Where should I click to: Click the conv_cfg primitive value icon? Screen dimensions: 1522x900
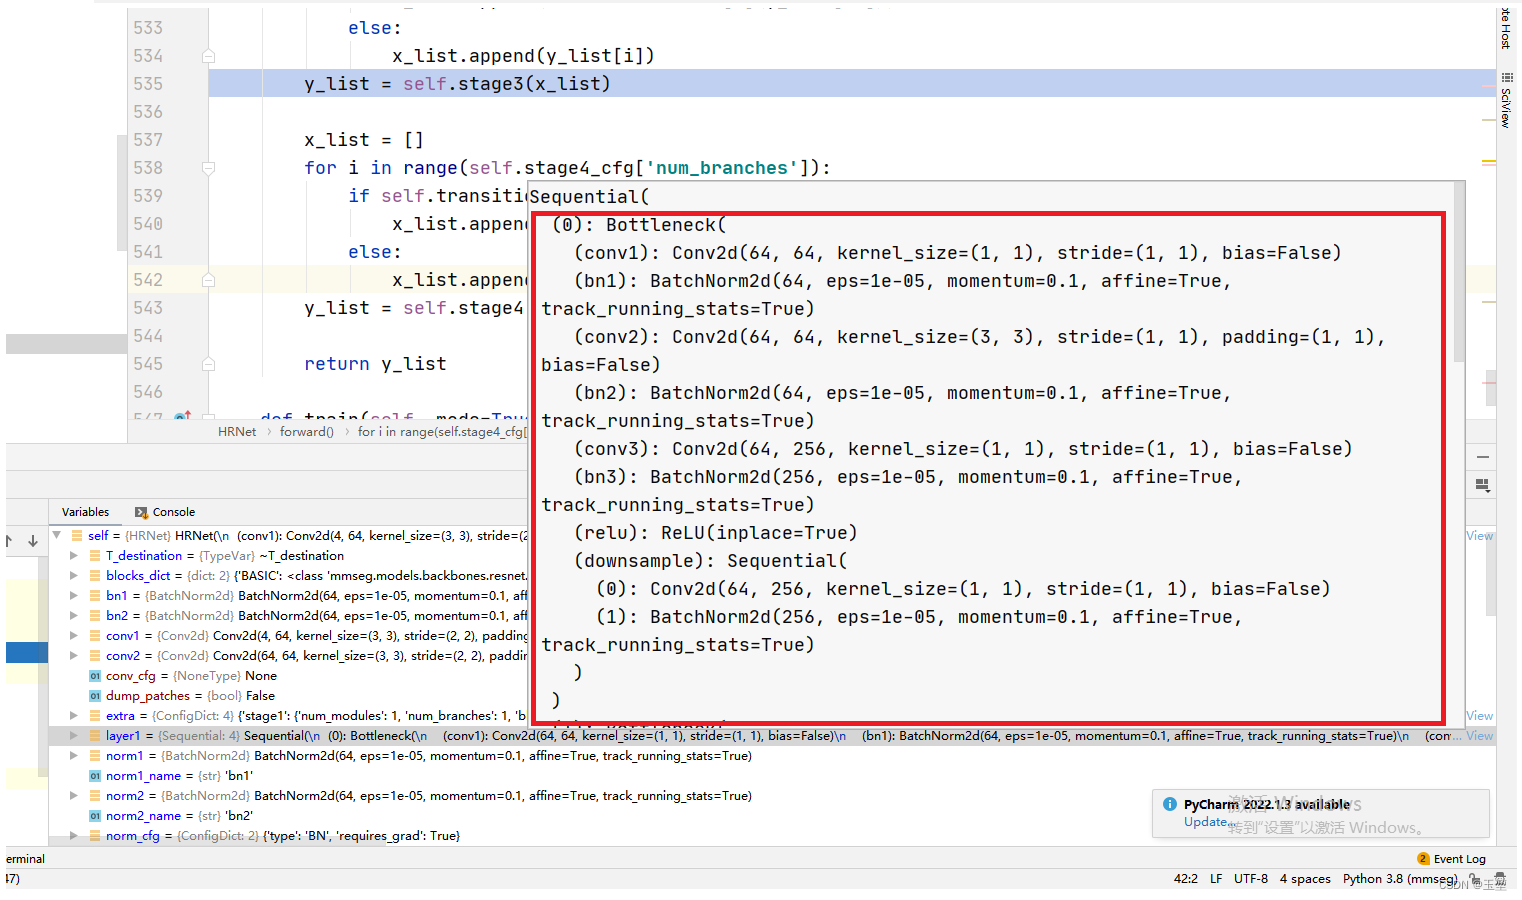coord(95,676)
